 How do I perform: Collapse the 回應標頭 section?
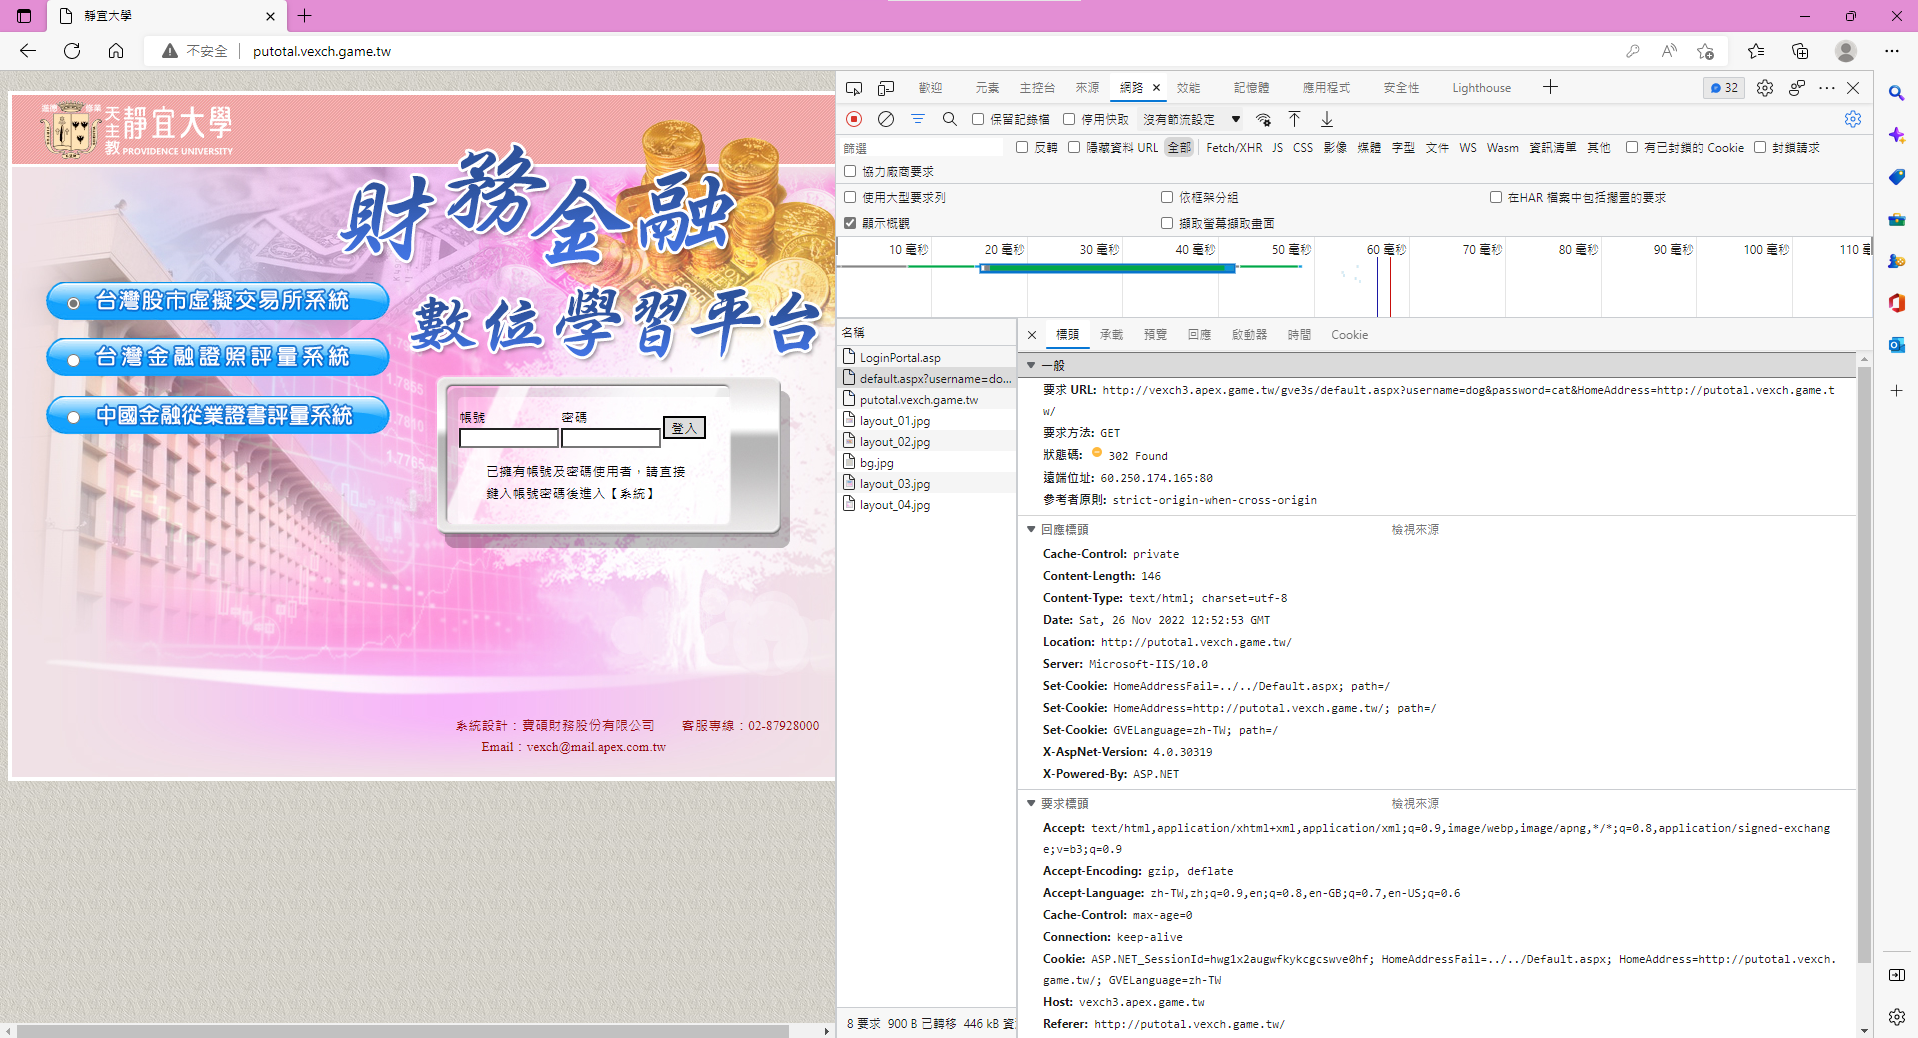(1031, 529)
